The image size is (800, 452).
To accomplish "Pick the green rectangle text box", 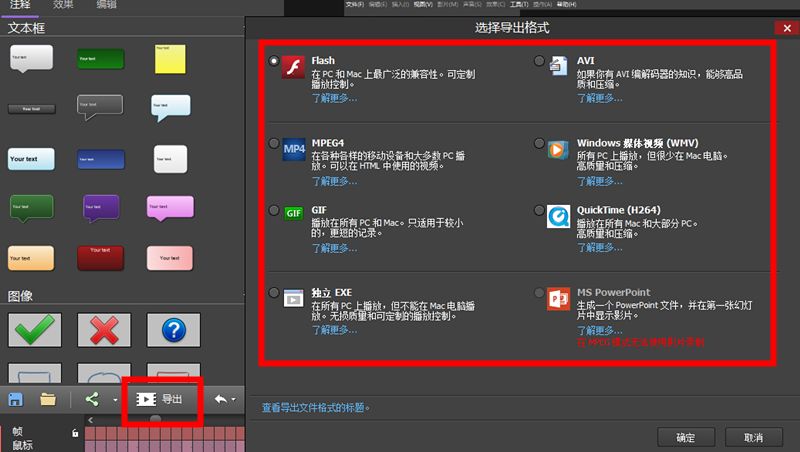I will pyautogui.click(x=101, y=59).
